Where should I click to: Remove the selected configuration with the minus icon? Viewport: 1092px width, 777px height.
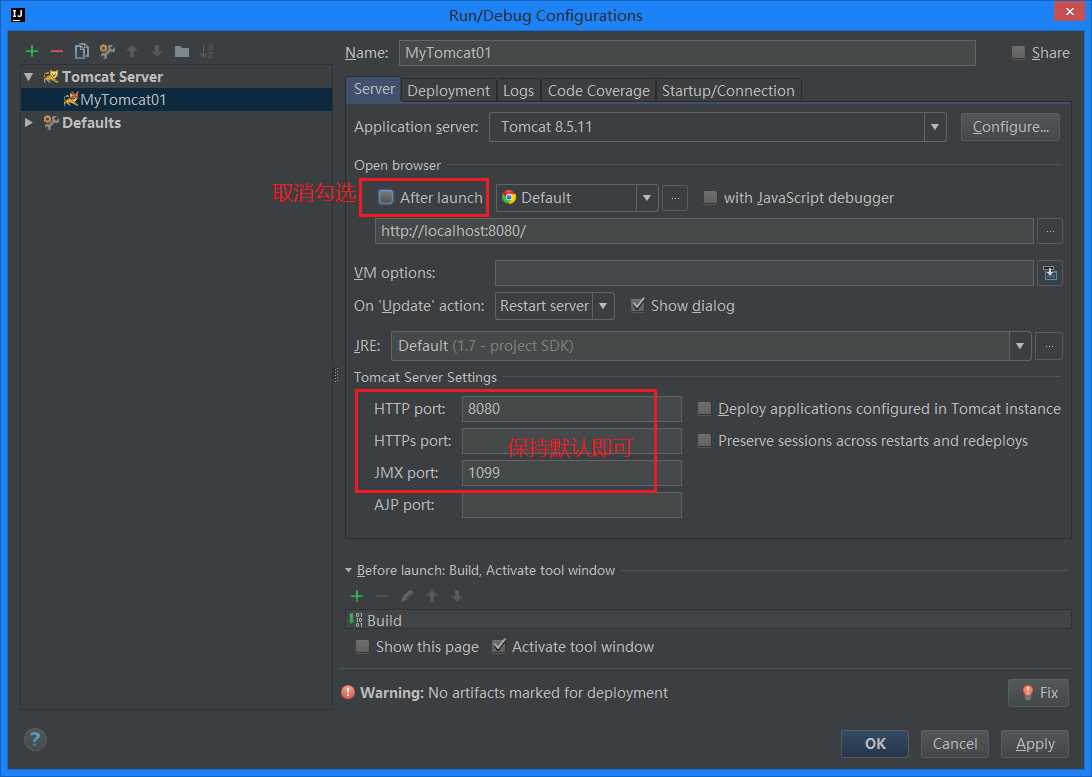click(57, 51)
